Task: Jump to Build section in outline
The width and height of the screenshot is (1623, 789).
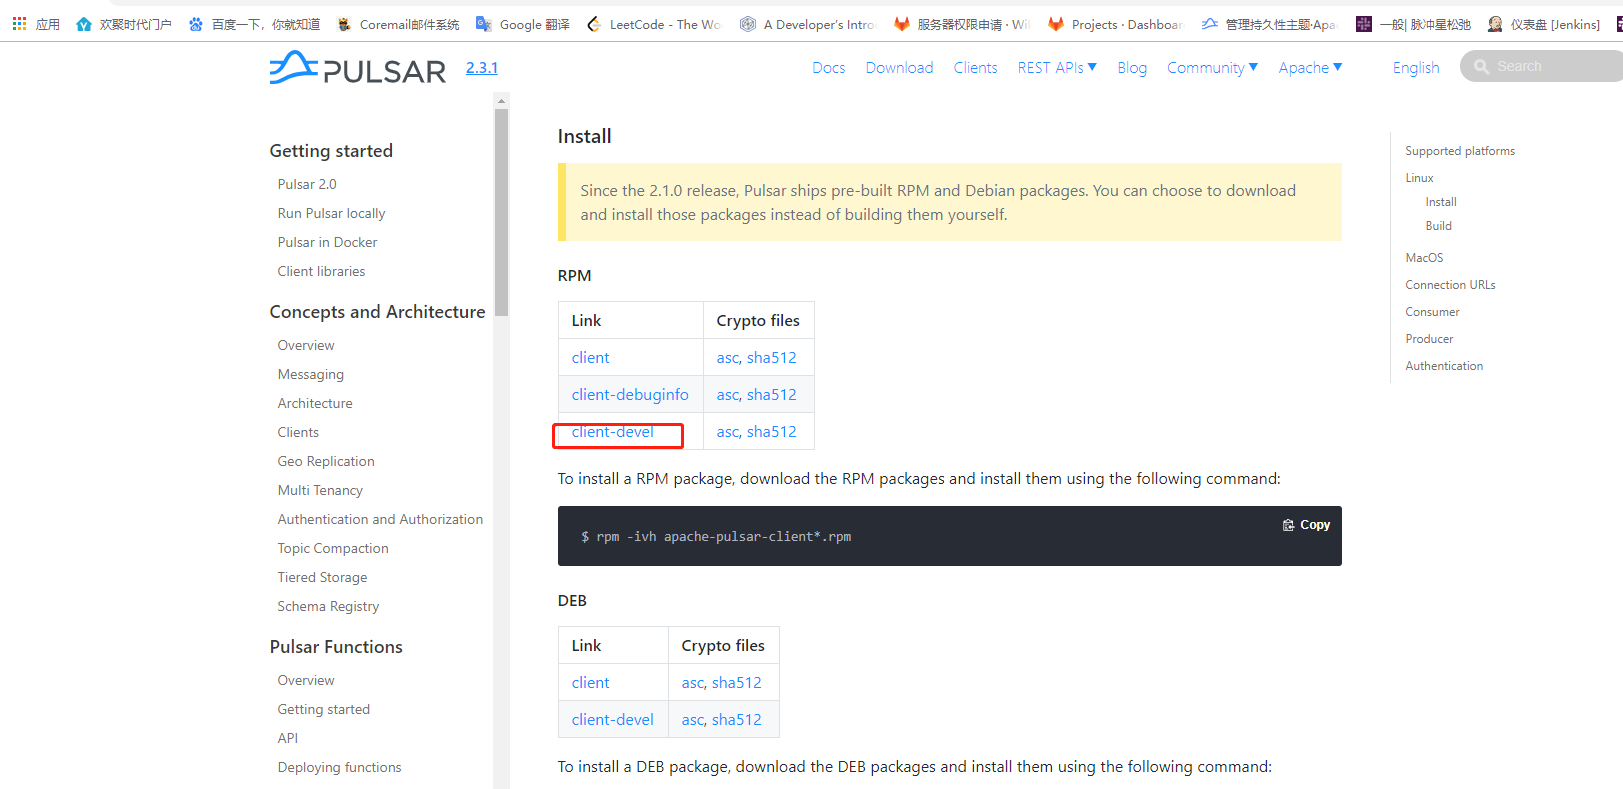Action: point(1438,226)
